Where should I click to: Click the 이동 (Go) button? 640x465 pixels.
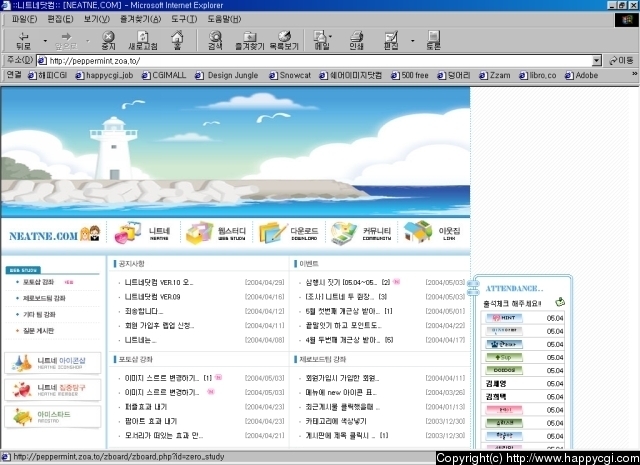pos(620,61)
